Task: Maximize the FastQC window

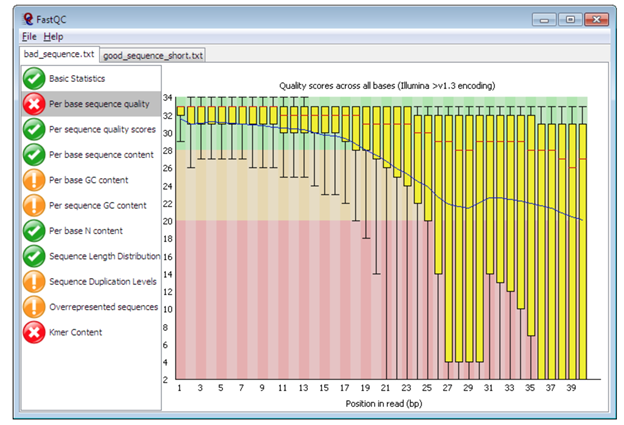Action: 570,19
